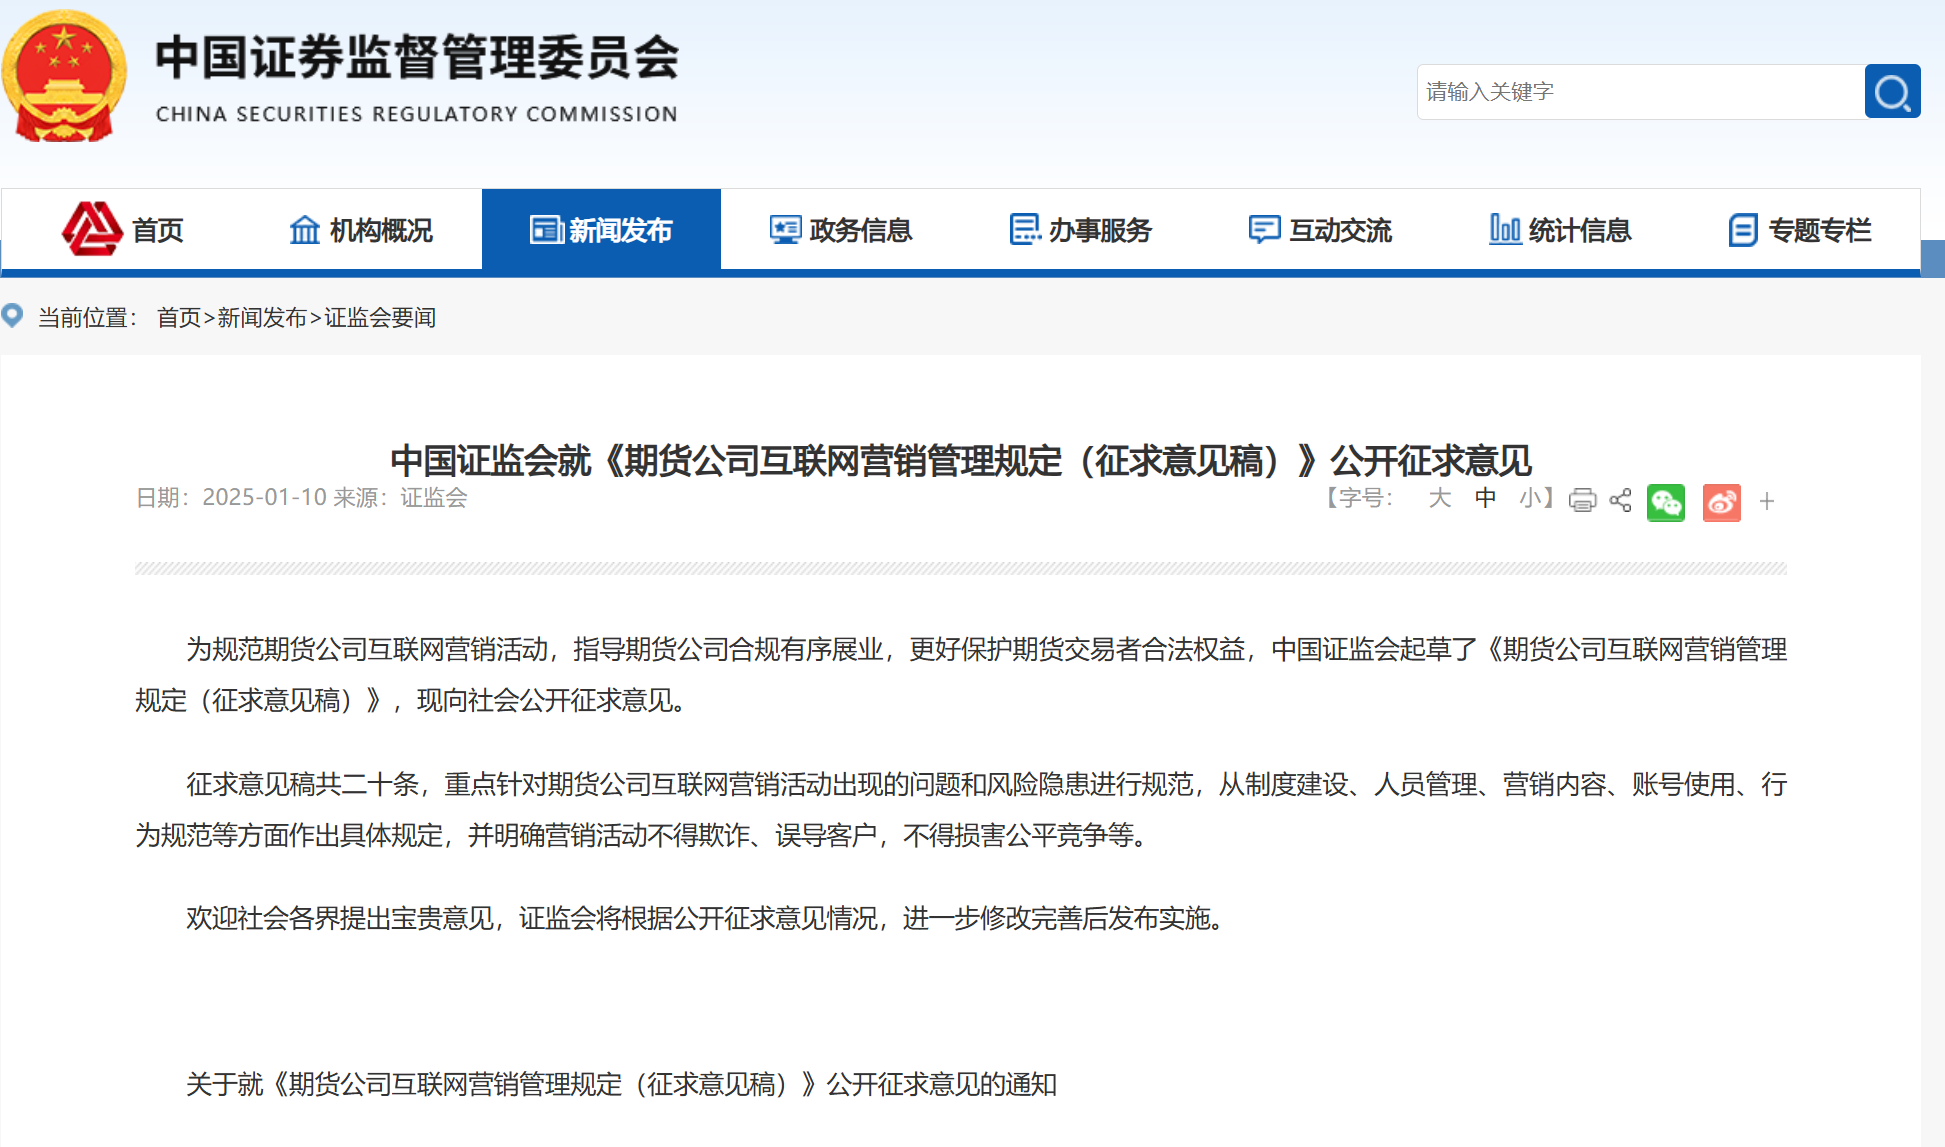Click the location pin breadcrumb icon
The image size is (1945, 1147).
tap(13, 316)
